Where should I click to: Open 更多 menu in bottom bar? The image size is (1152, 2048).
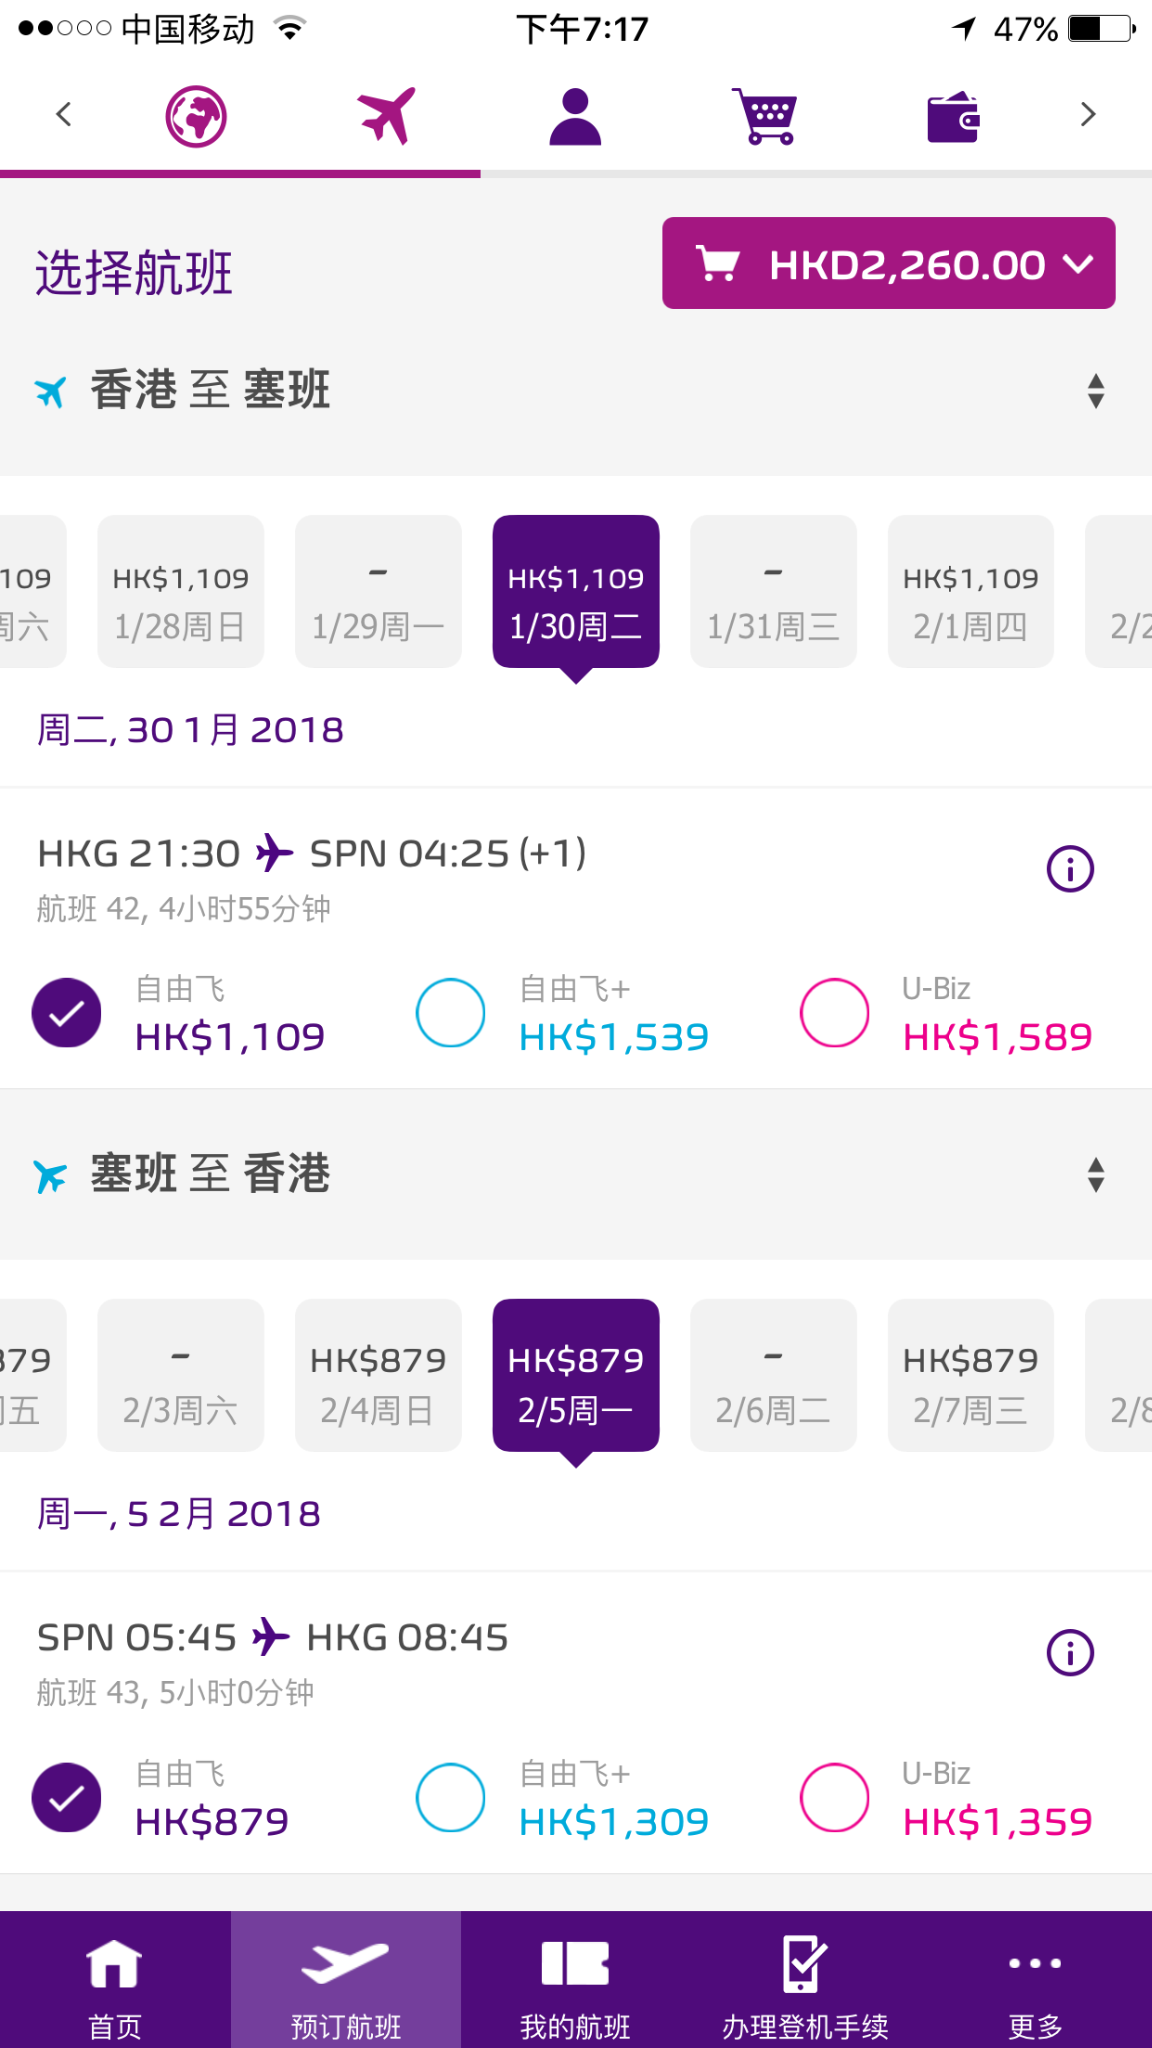click(x=1035, y=1980)
